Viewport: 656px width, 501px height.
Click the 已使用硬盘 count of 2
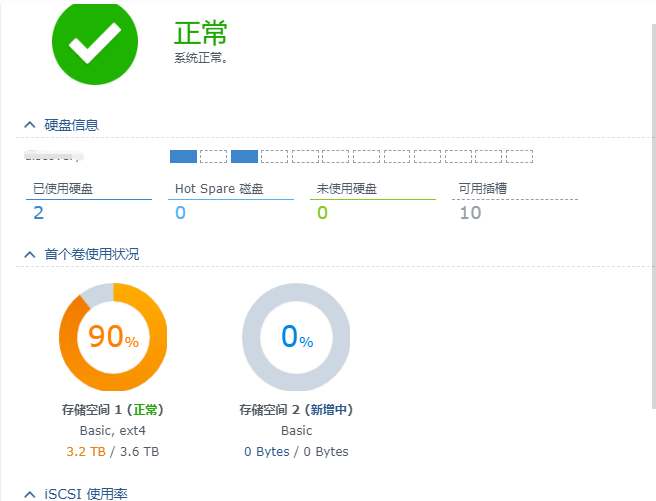pyautogui.click(x=38, y=213)
